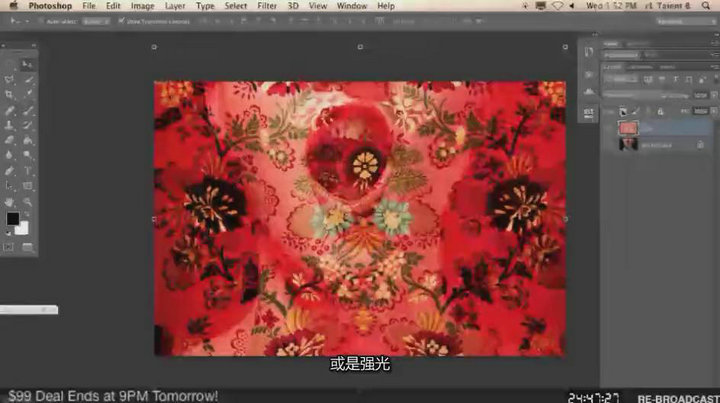
Task: Select the Hand tool
Action: pos(10,200)
